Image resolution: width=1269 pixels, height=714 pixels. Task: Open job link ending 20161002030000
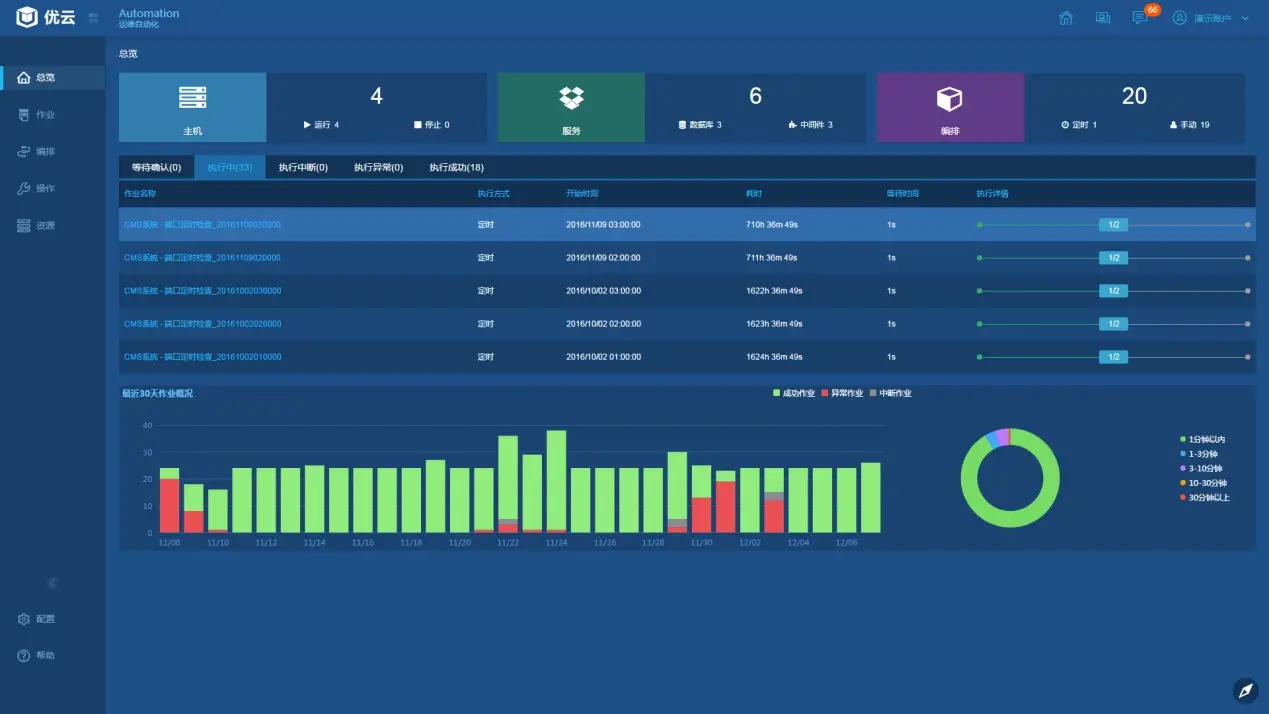(x=202, y=291)
